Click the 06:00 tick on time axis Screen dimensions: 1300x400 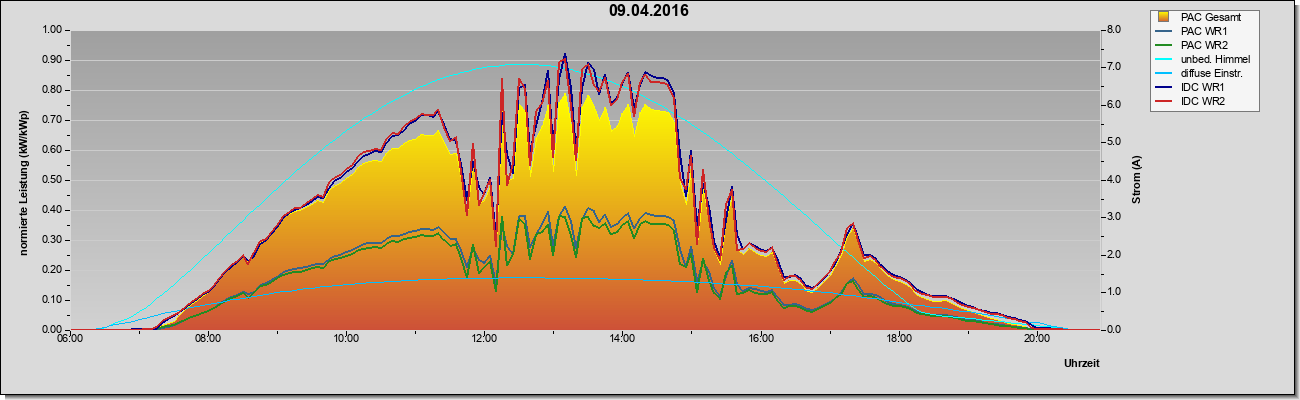69,338
